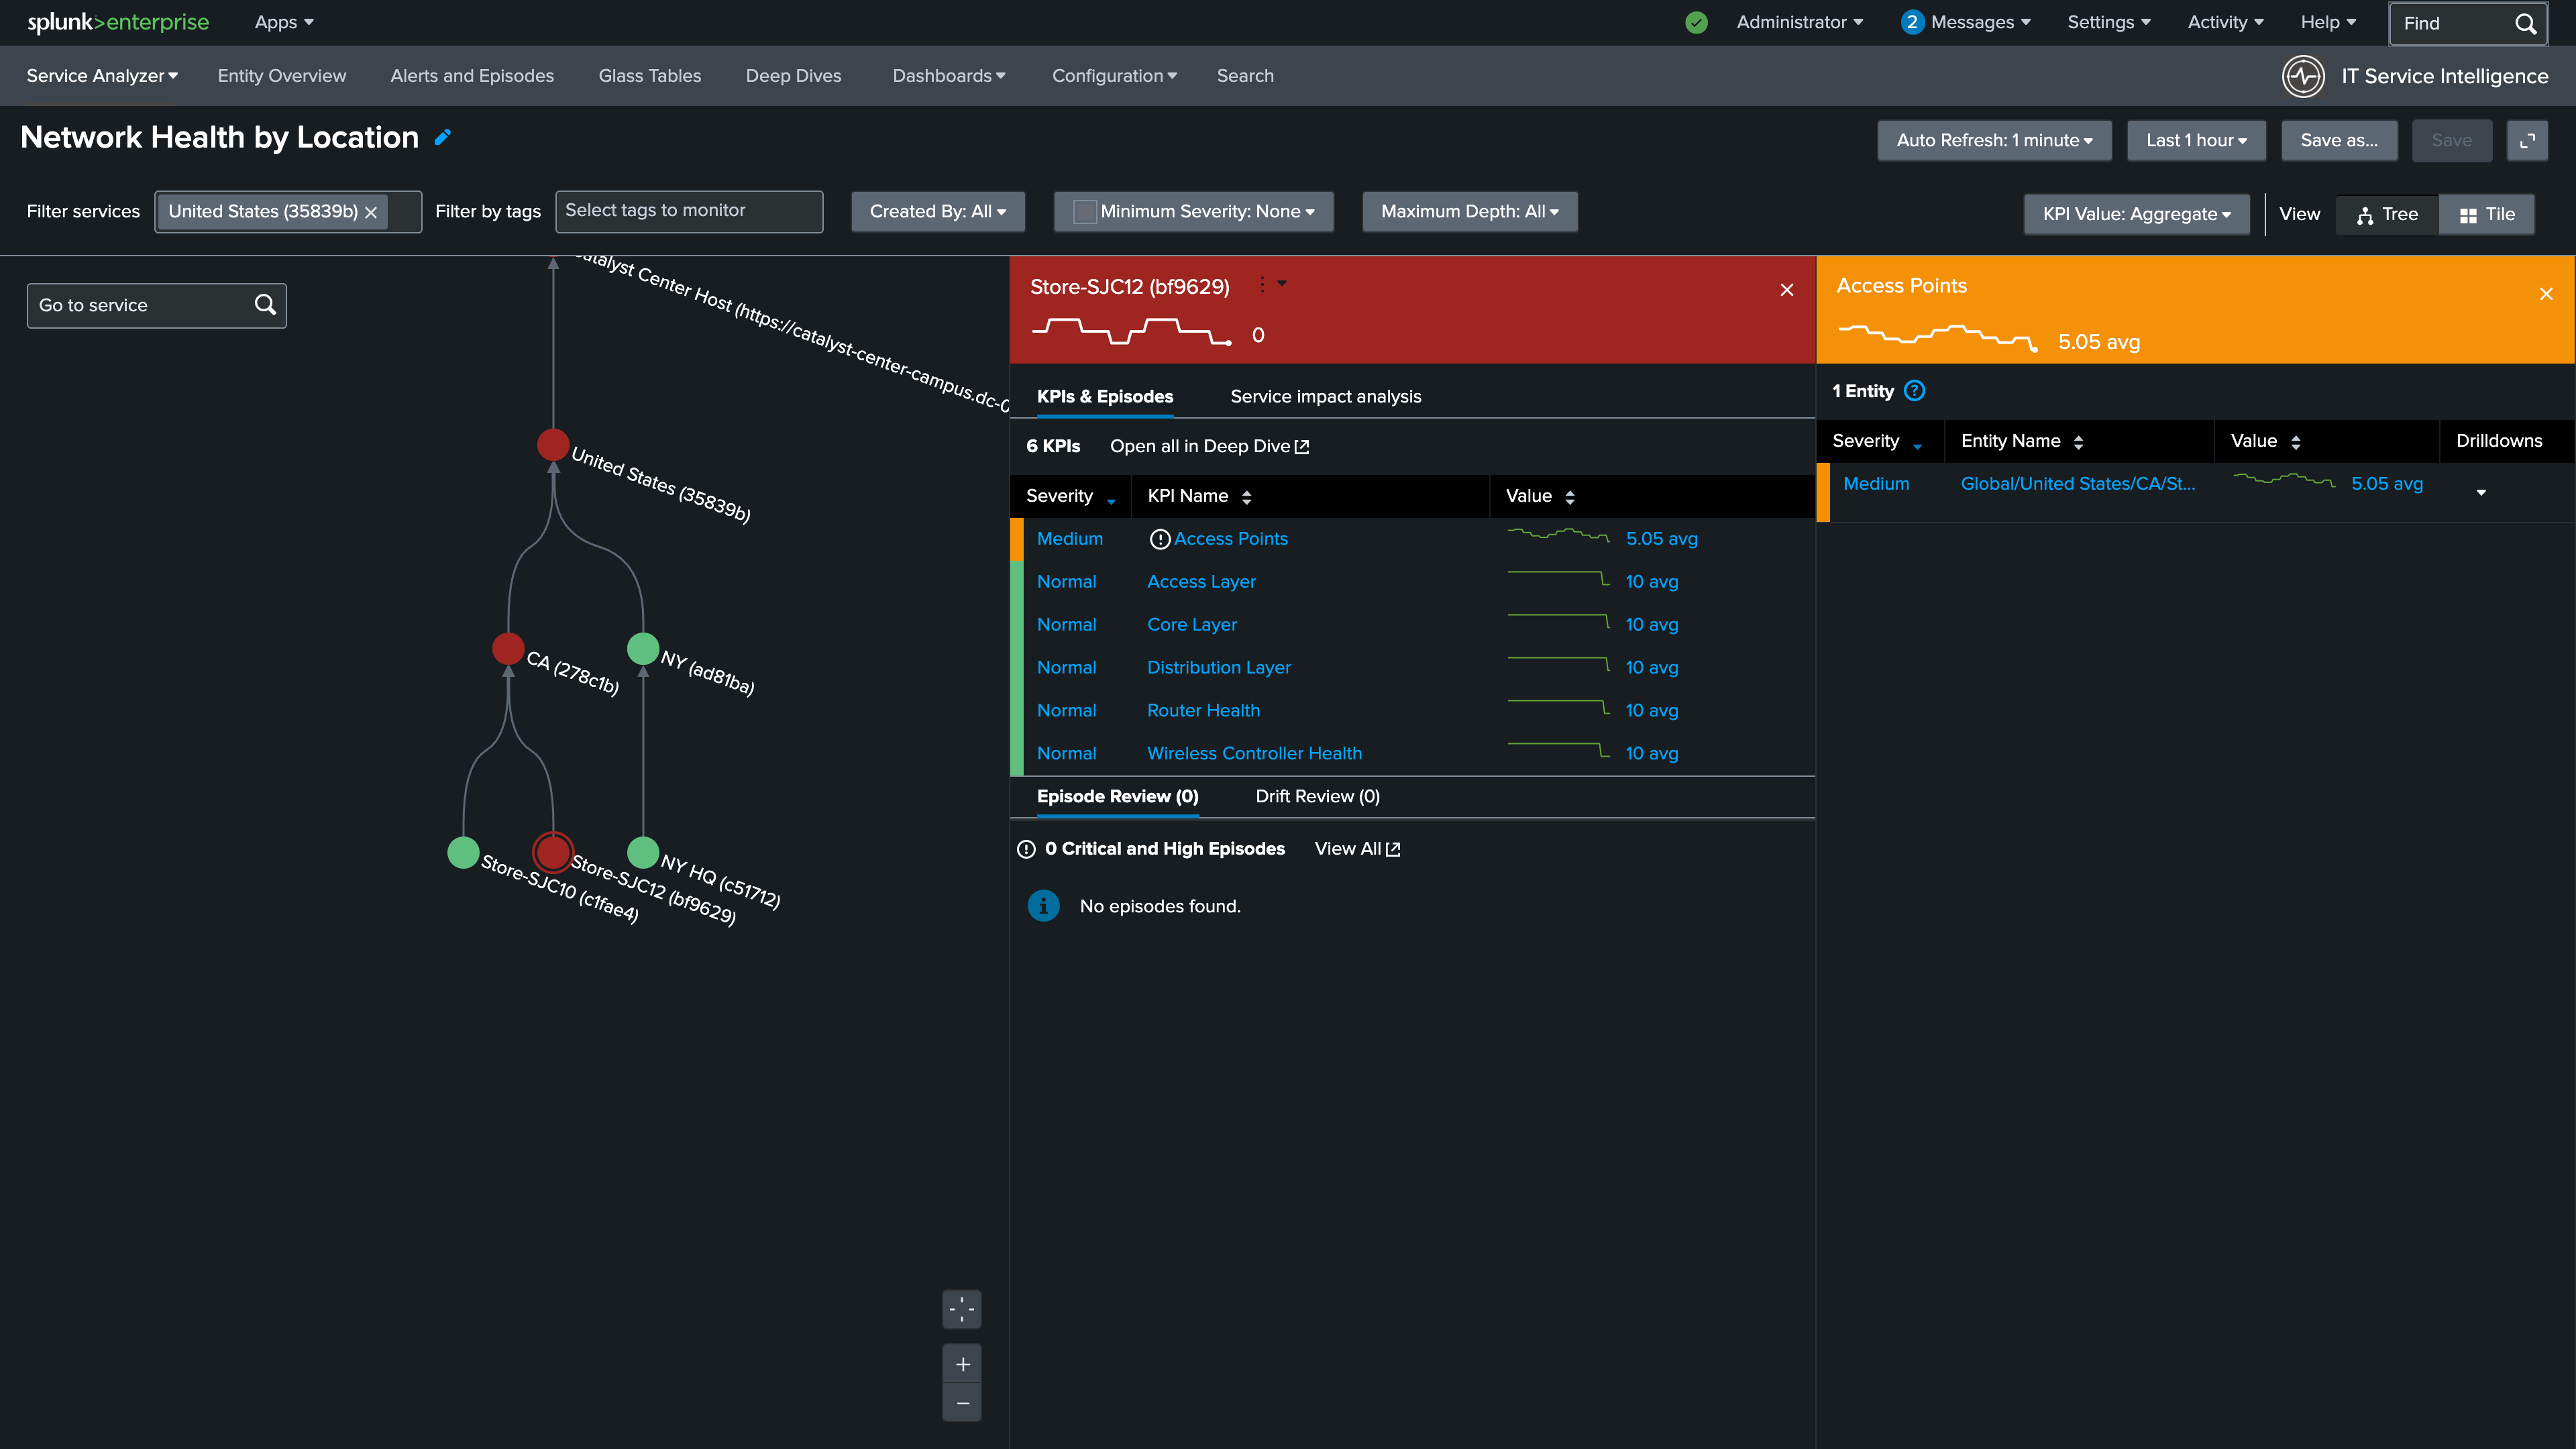This screenshot has height=1449, width=2576.
Task: Click the green system health check icon
Action: pos(1696,22)
